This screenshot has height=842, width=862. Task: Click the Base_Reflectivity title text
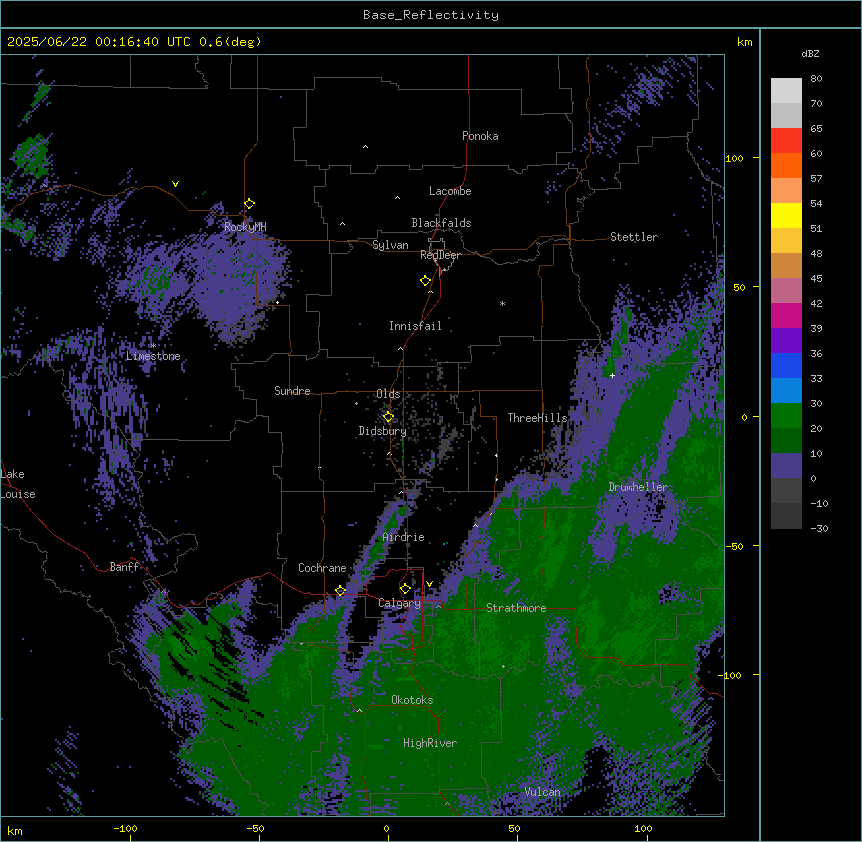pyautogui.click(x=431, y=15)
